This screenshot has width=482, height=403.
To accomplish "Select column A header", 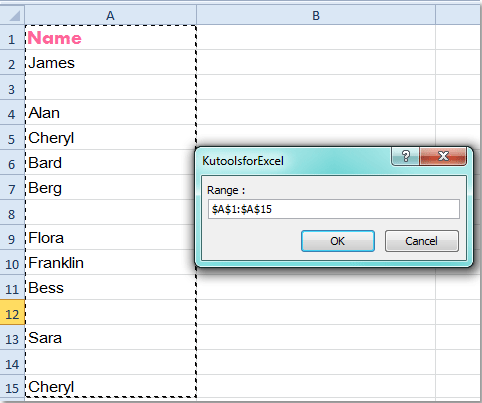I will 110,16.
